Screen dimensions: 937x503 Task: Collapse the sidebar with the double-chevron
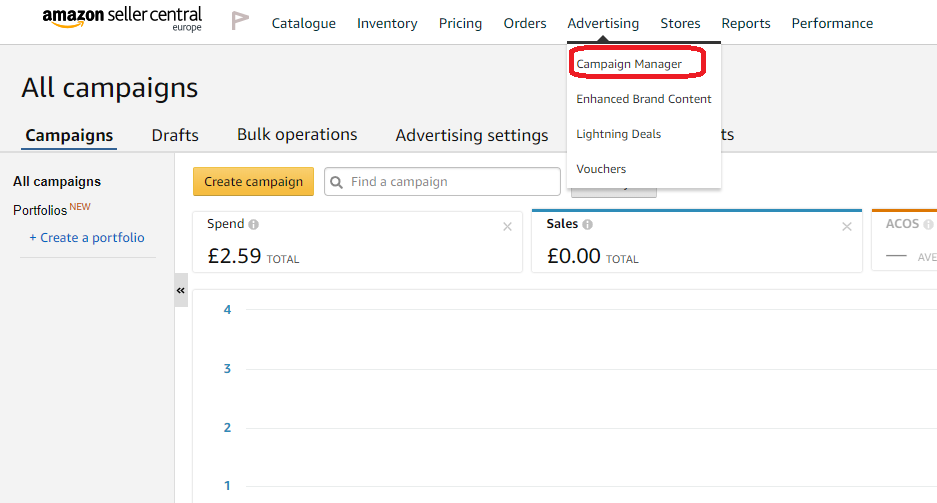point(180,290)
